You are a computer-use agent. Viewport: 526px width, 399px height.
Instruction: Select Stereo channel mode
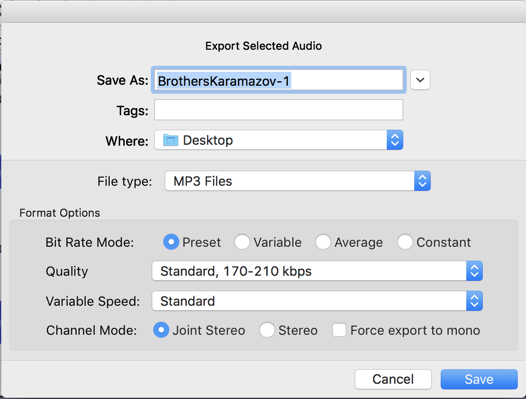[x=267, y=330]
